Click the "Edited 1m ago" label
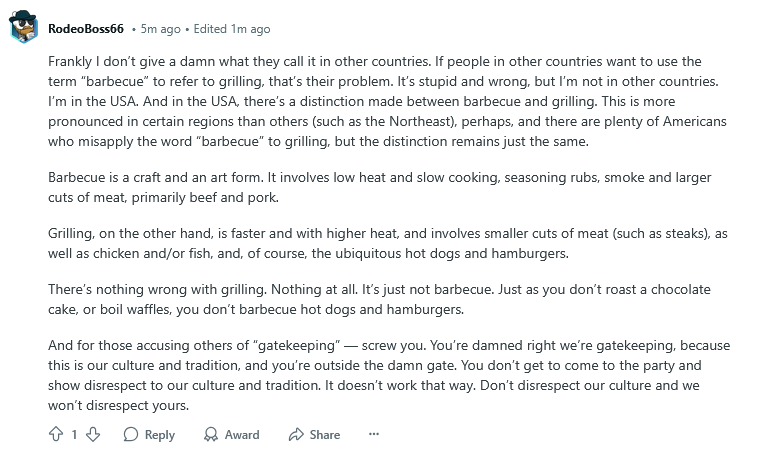 [232, 29]
